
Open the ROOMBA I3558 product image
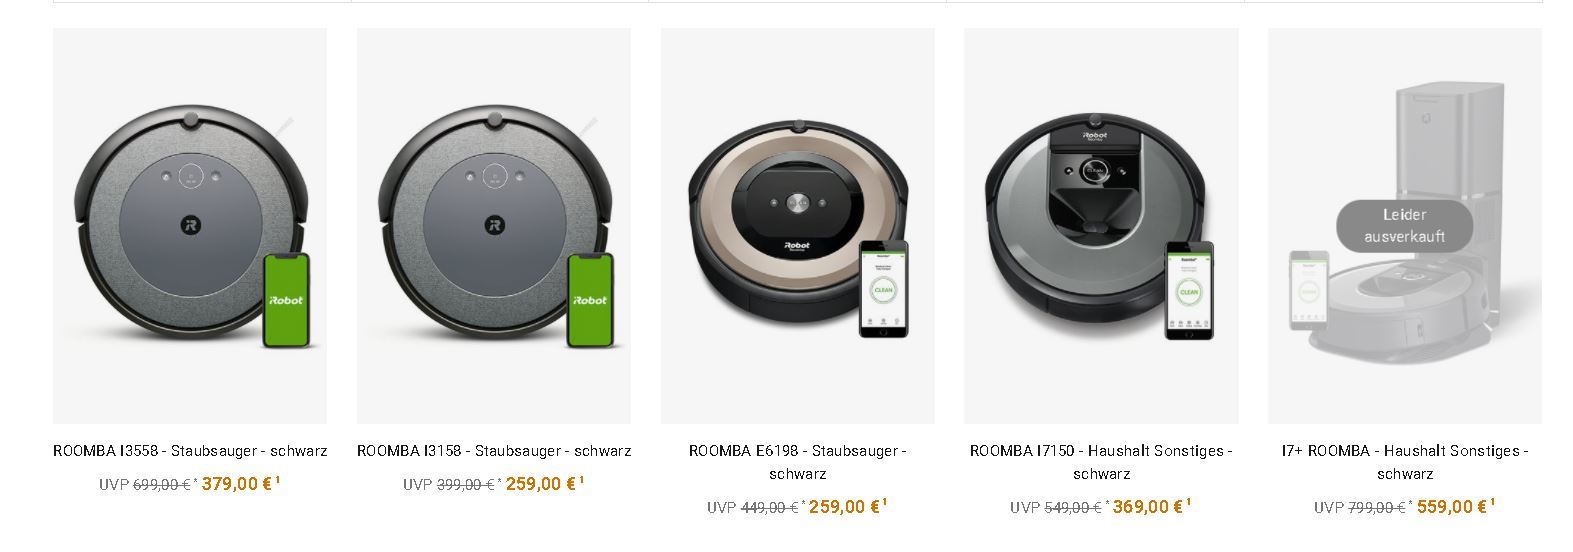pyautogui.click(x=190, y=226)
